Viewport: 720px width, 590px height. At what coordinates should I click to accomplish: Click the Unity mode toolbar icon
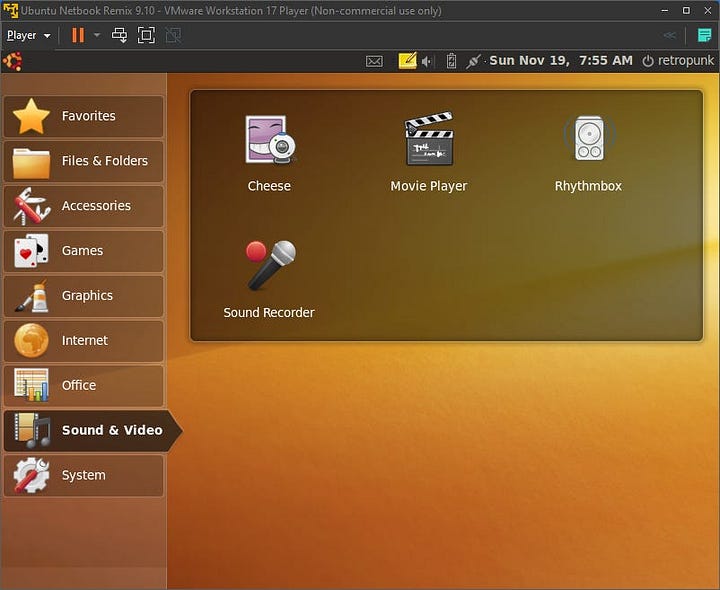173,35
